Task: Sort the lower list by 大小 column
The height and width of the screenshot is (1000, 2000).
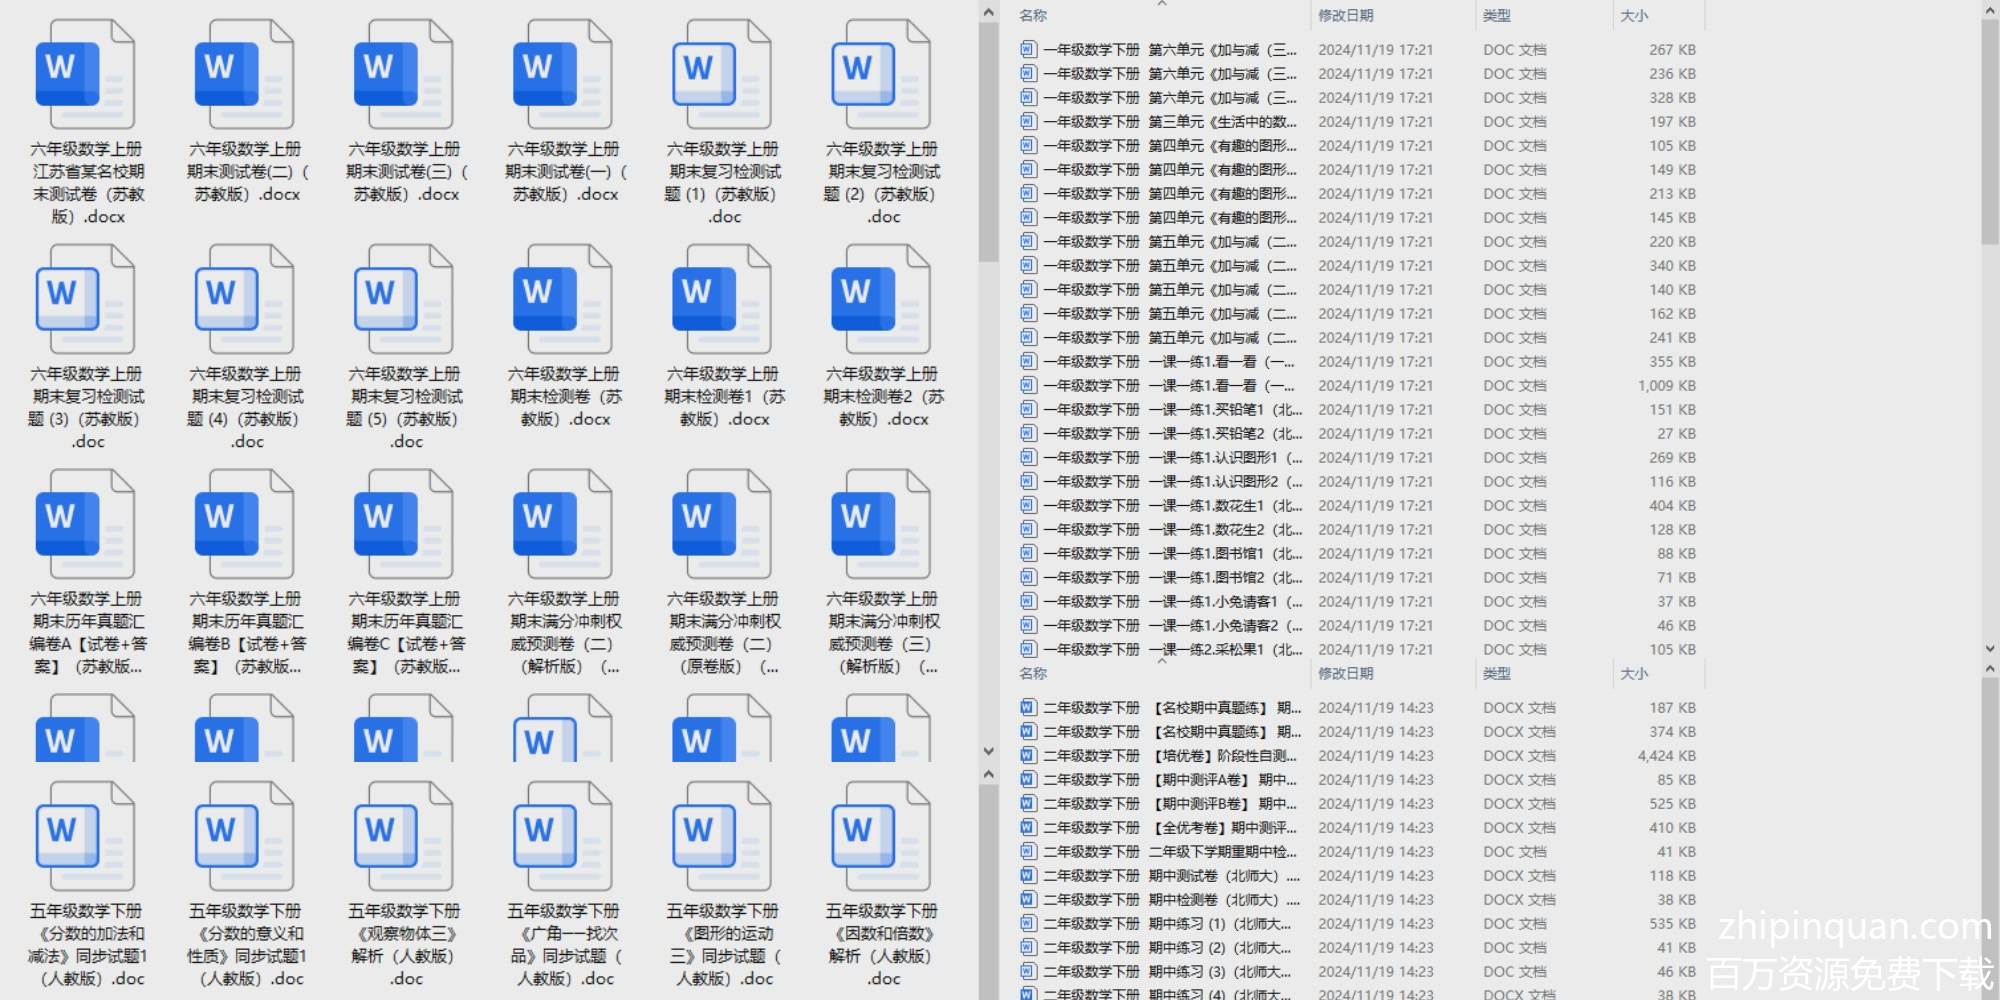Action: coord(1633,673)
